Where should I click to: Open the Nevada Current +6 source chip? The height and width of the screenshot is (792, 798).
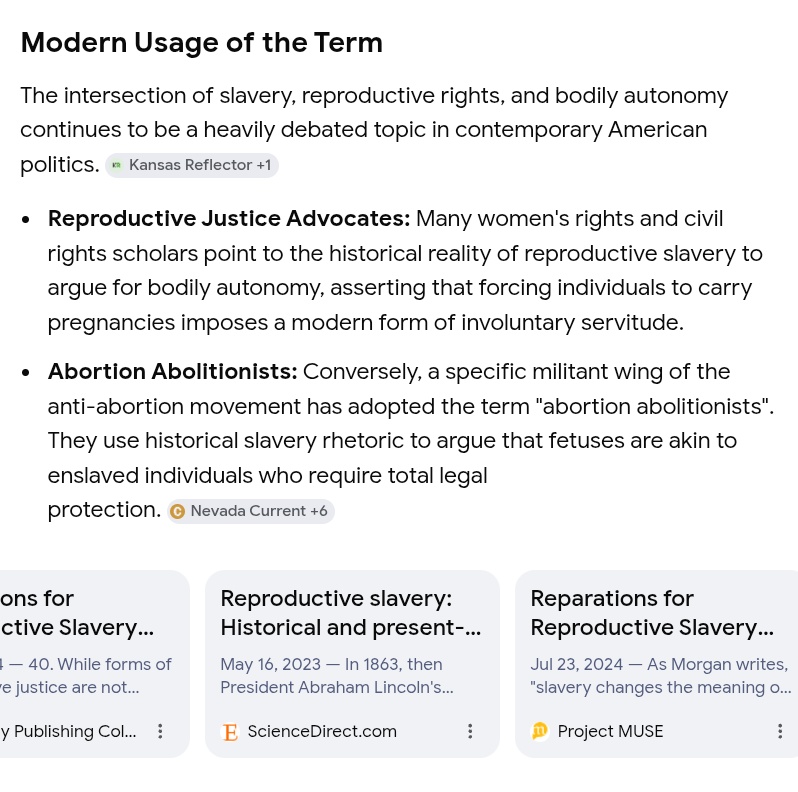(251, 511)
